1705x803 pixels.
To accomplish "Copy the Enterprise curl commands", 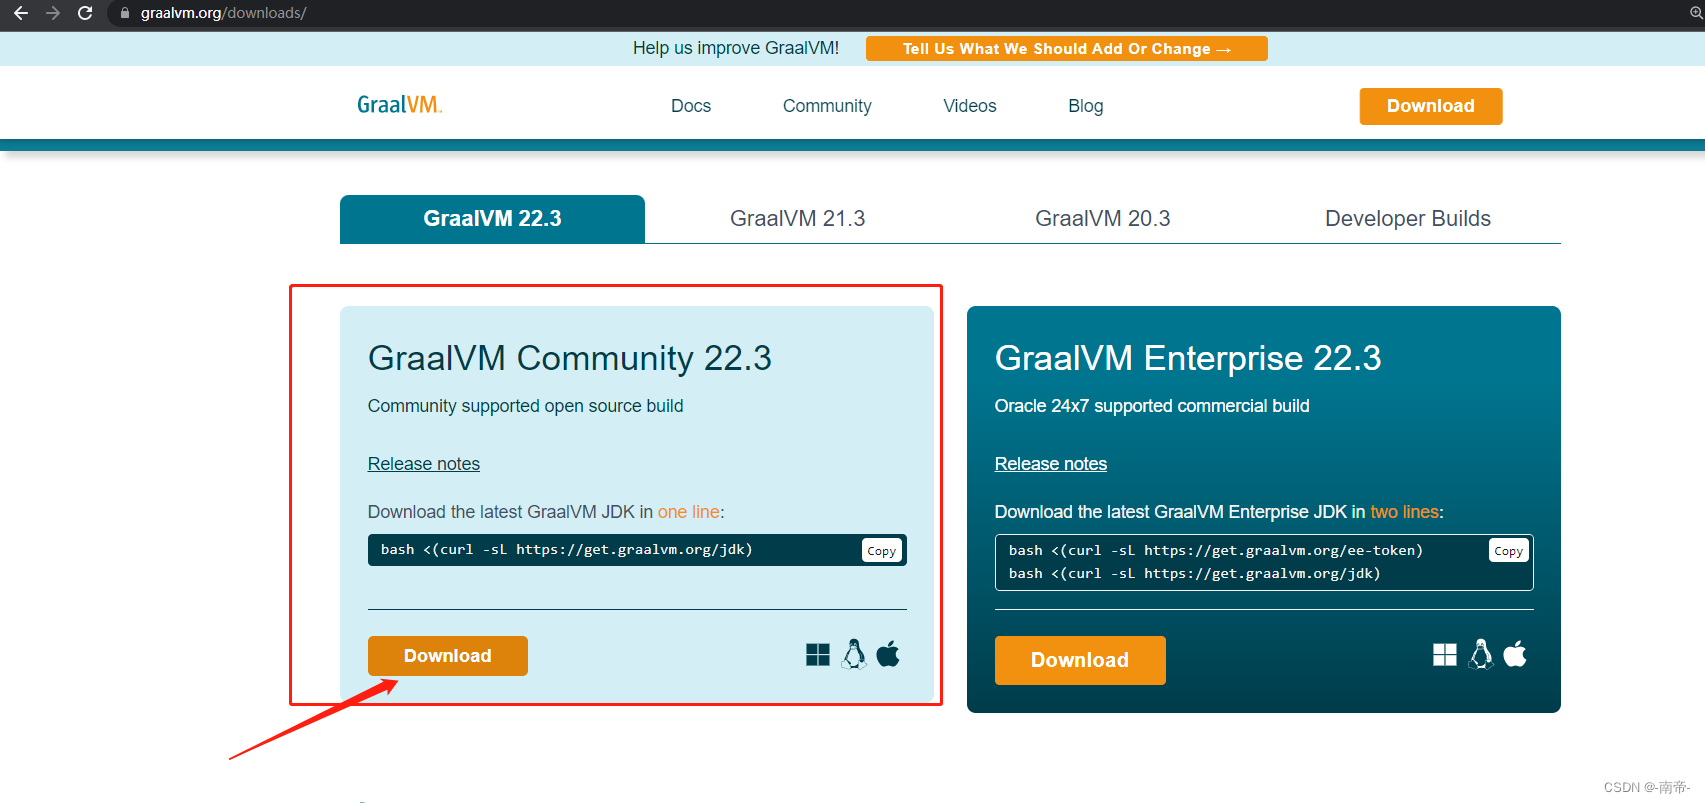I will [x=1509, y=551].
